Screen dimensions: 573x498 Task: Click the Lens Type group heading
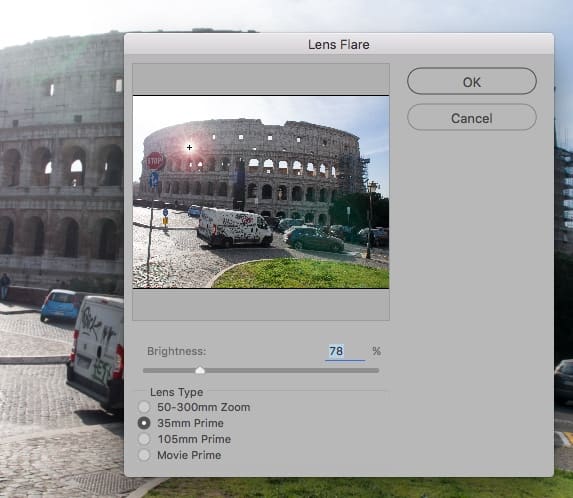[177, 392]
